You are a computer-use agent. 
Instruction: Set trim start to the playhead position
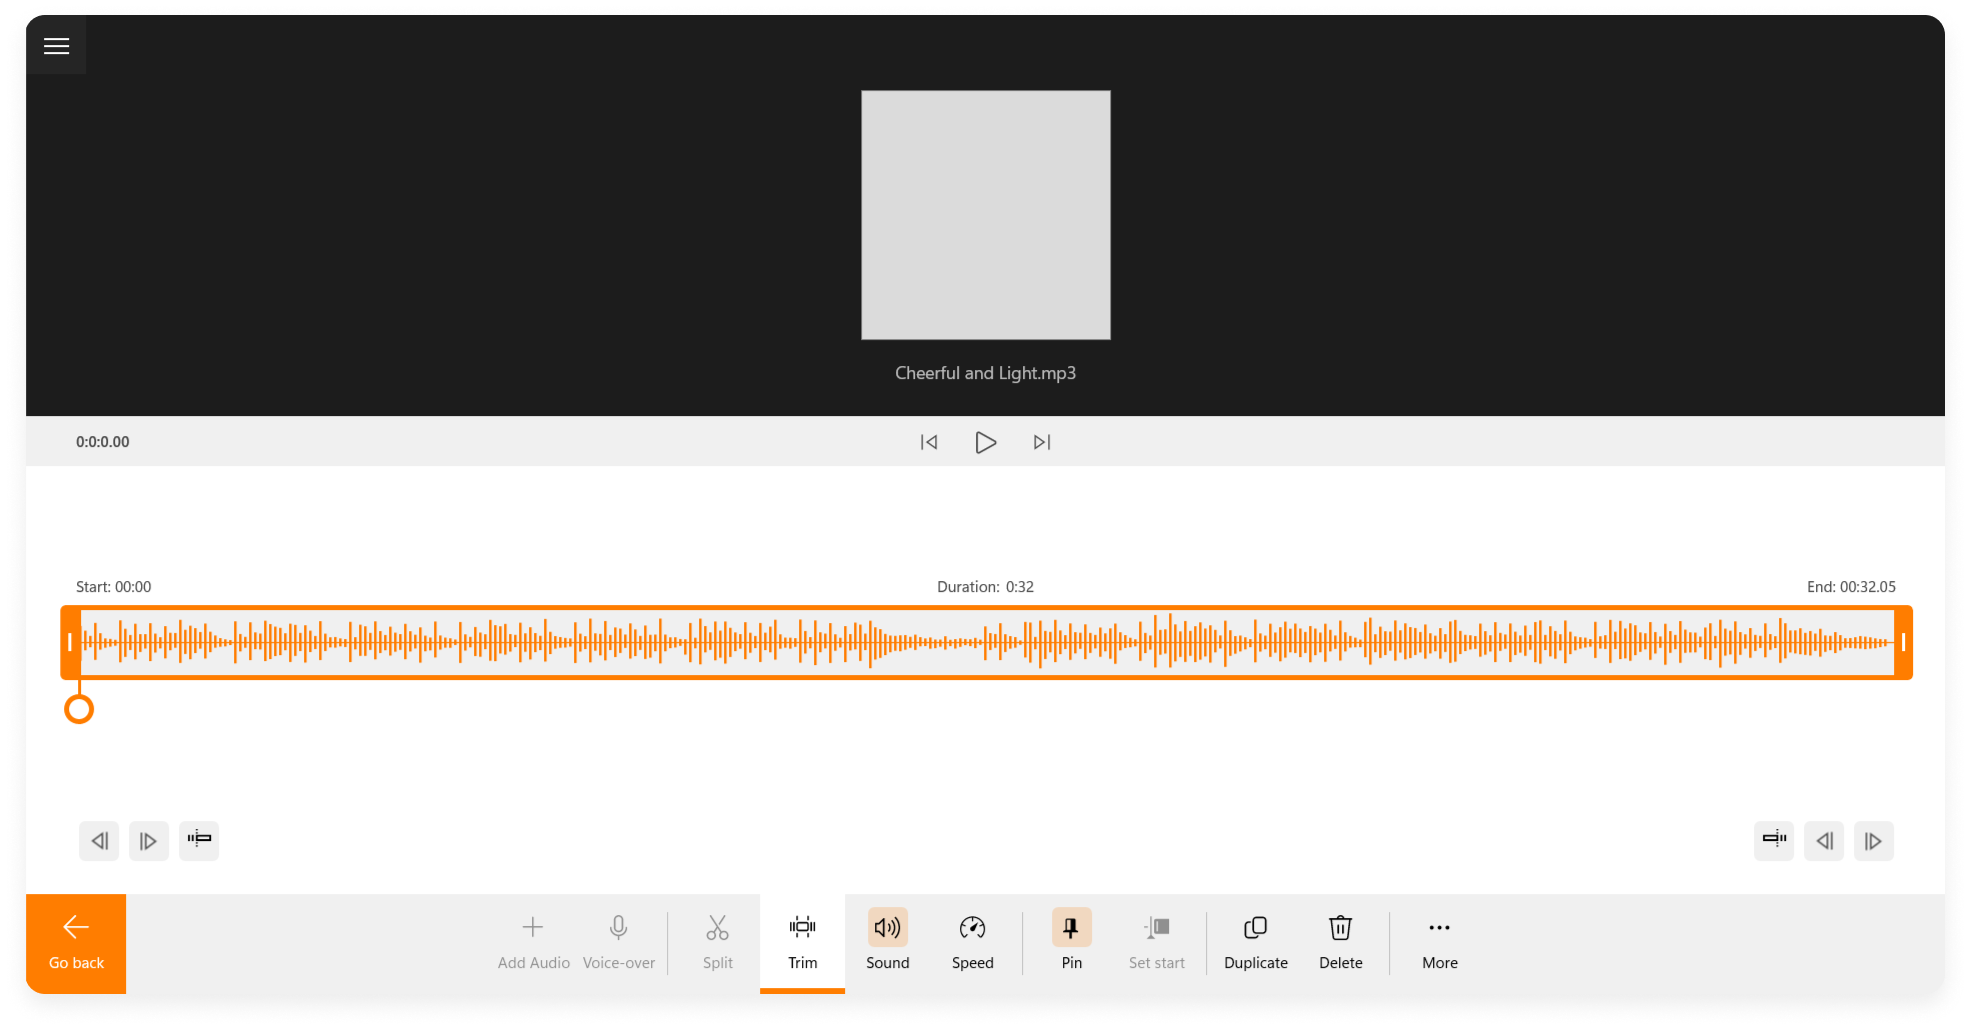point(199,841)
